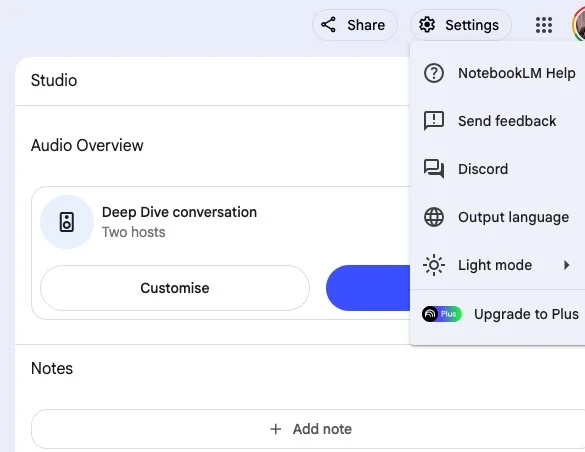
Task: Click the Studio panel heading
Action: pyautogui.click(x=54, y=81)
